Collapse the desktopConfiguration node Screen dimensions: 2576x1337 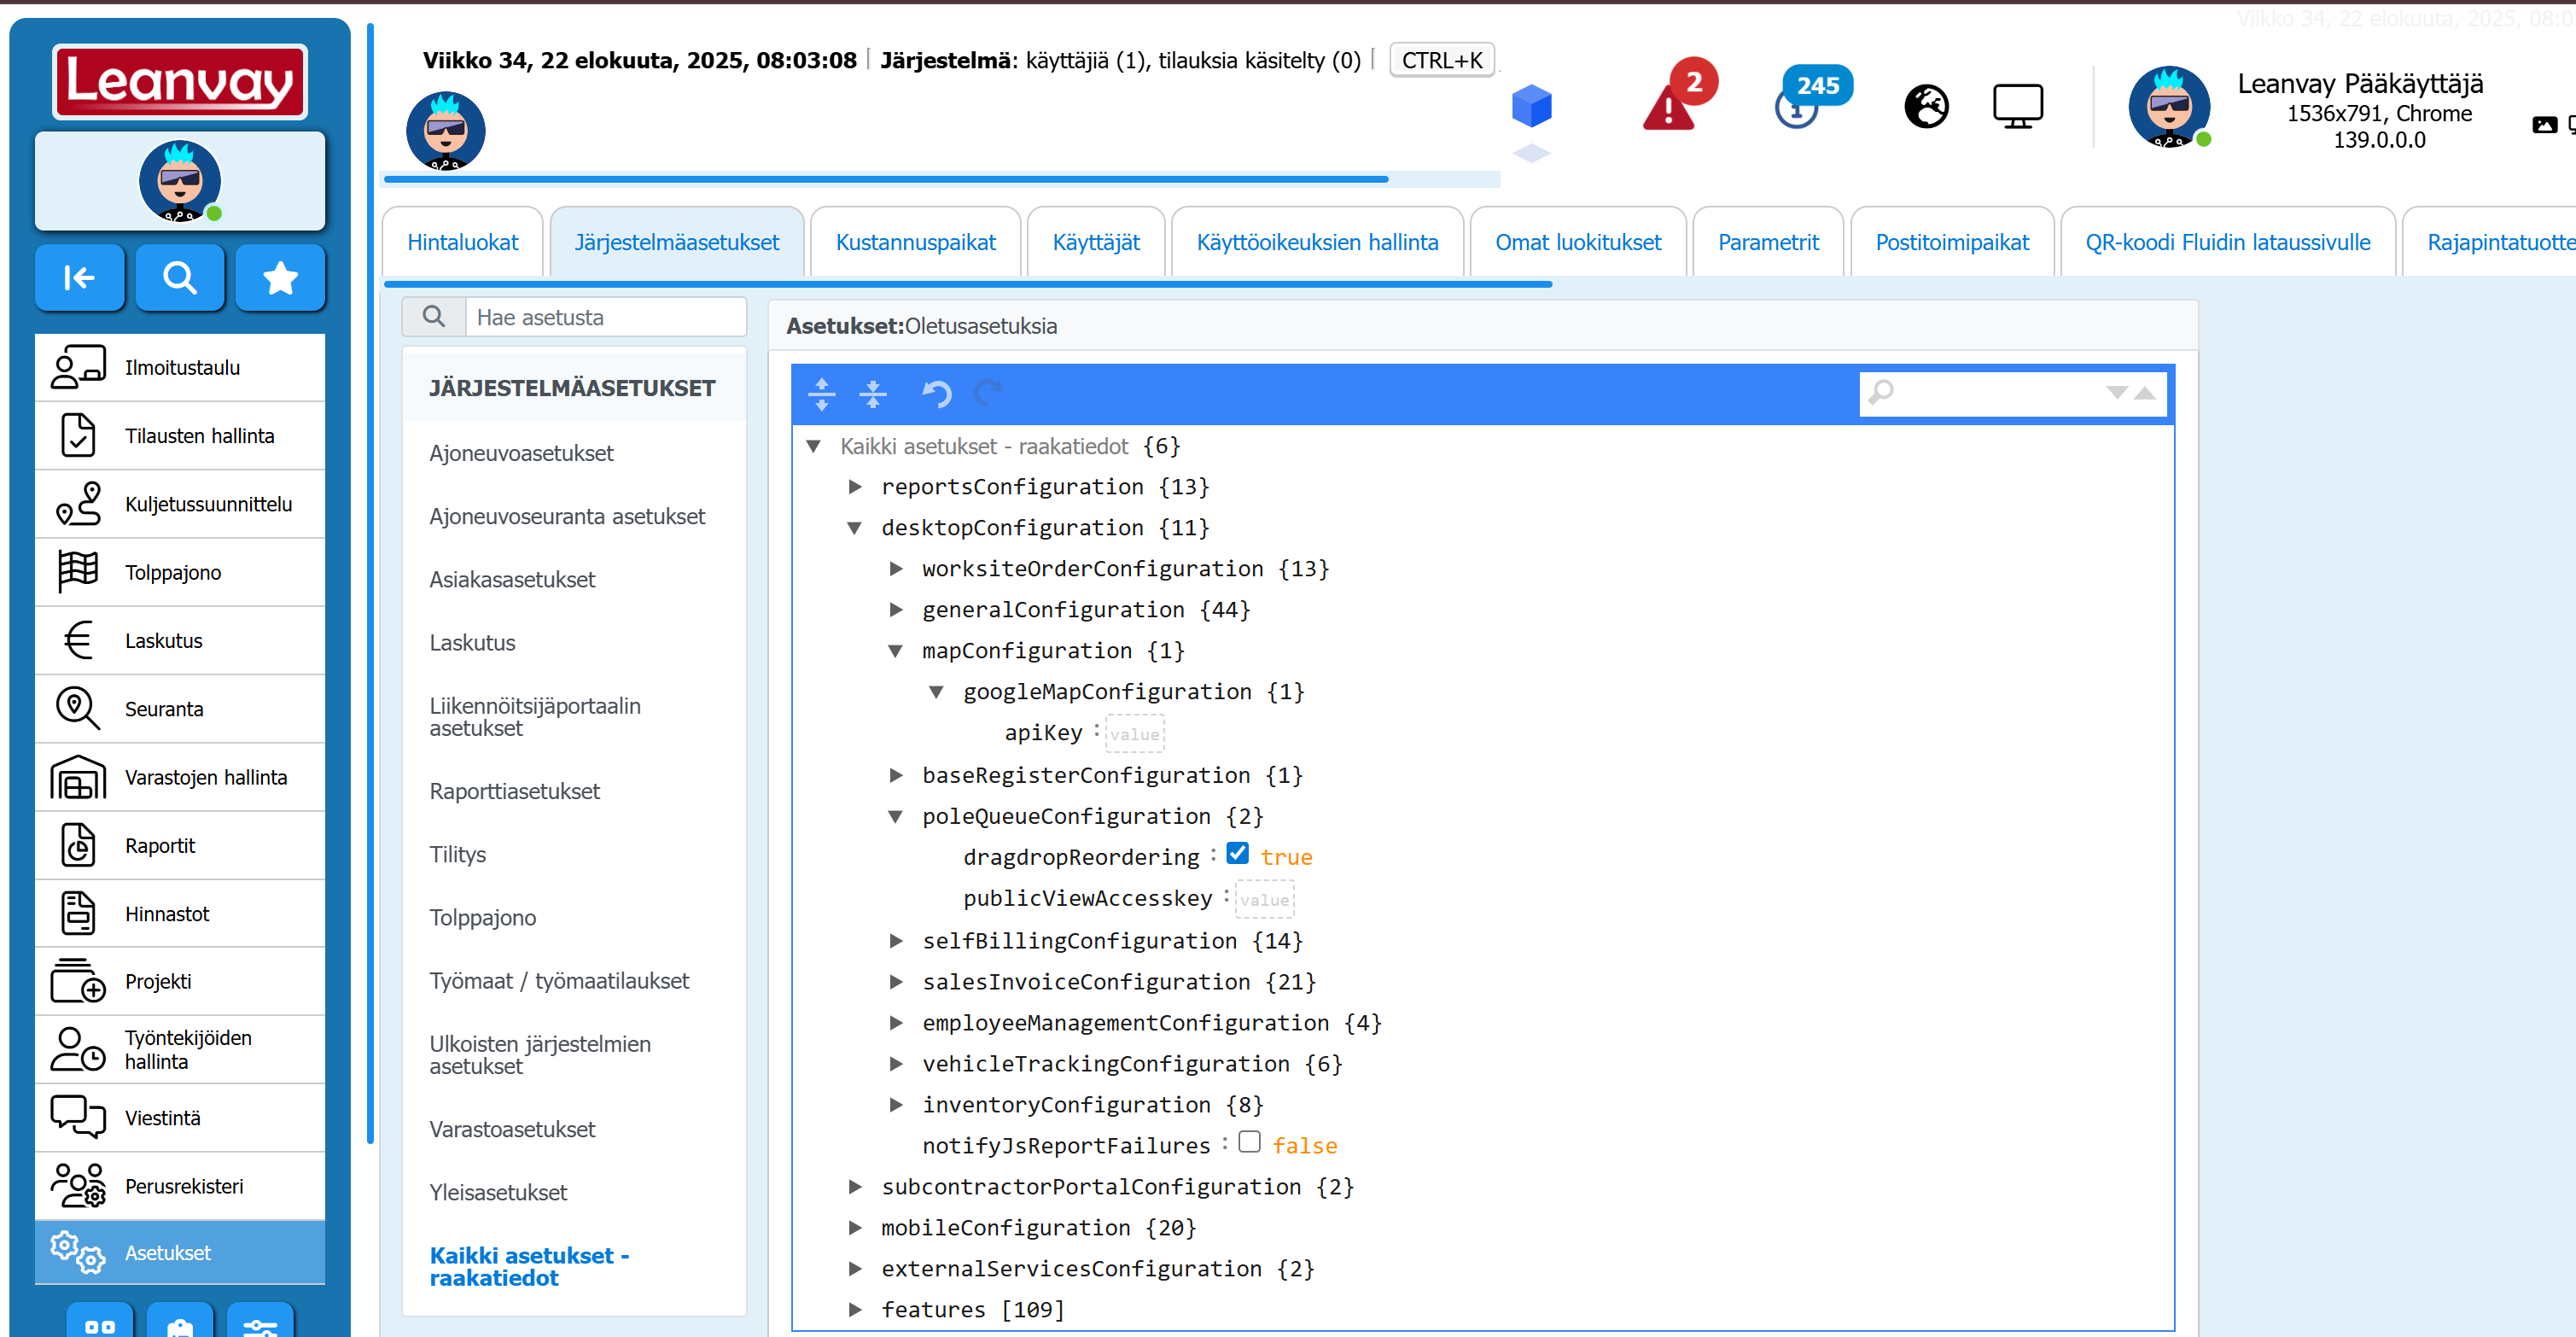coord(855,528)
